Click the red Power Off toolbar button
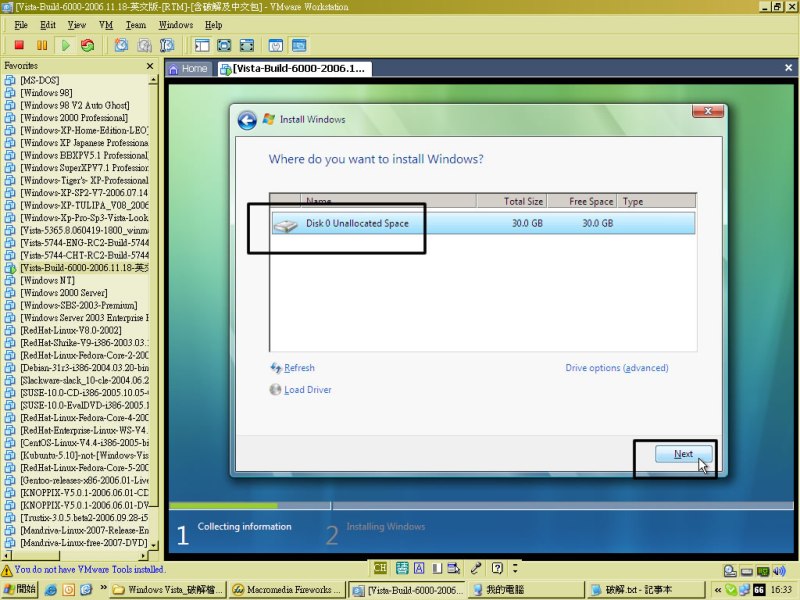 [x=19, y=45]
